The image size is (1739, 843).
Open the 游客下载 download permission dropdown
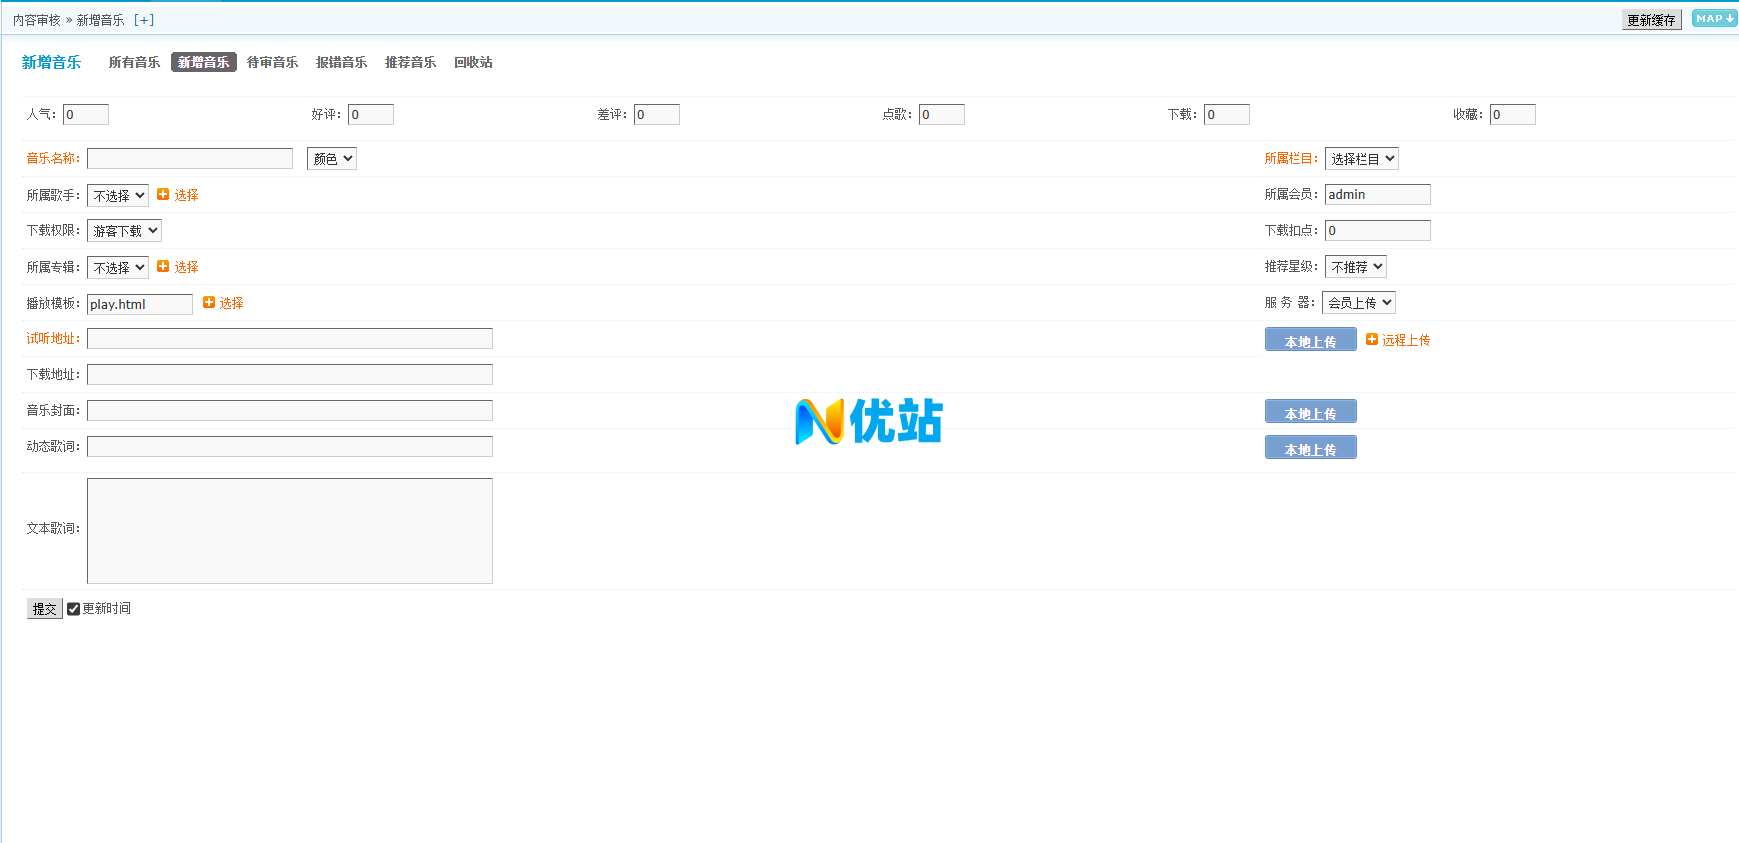pos(124,231)
